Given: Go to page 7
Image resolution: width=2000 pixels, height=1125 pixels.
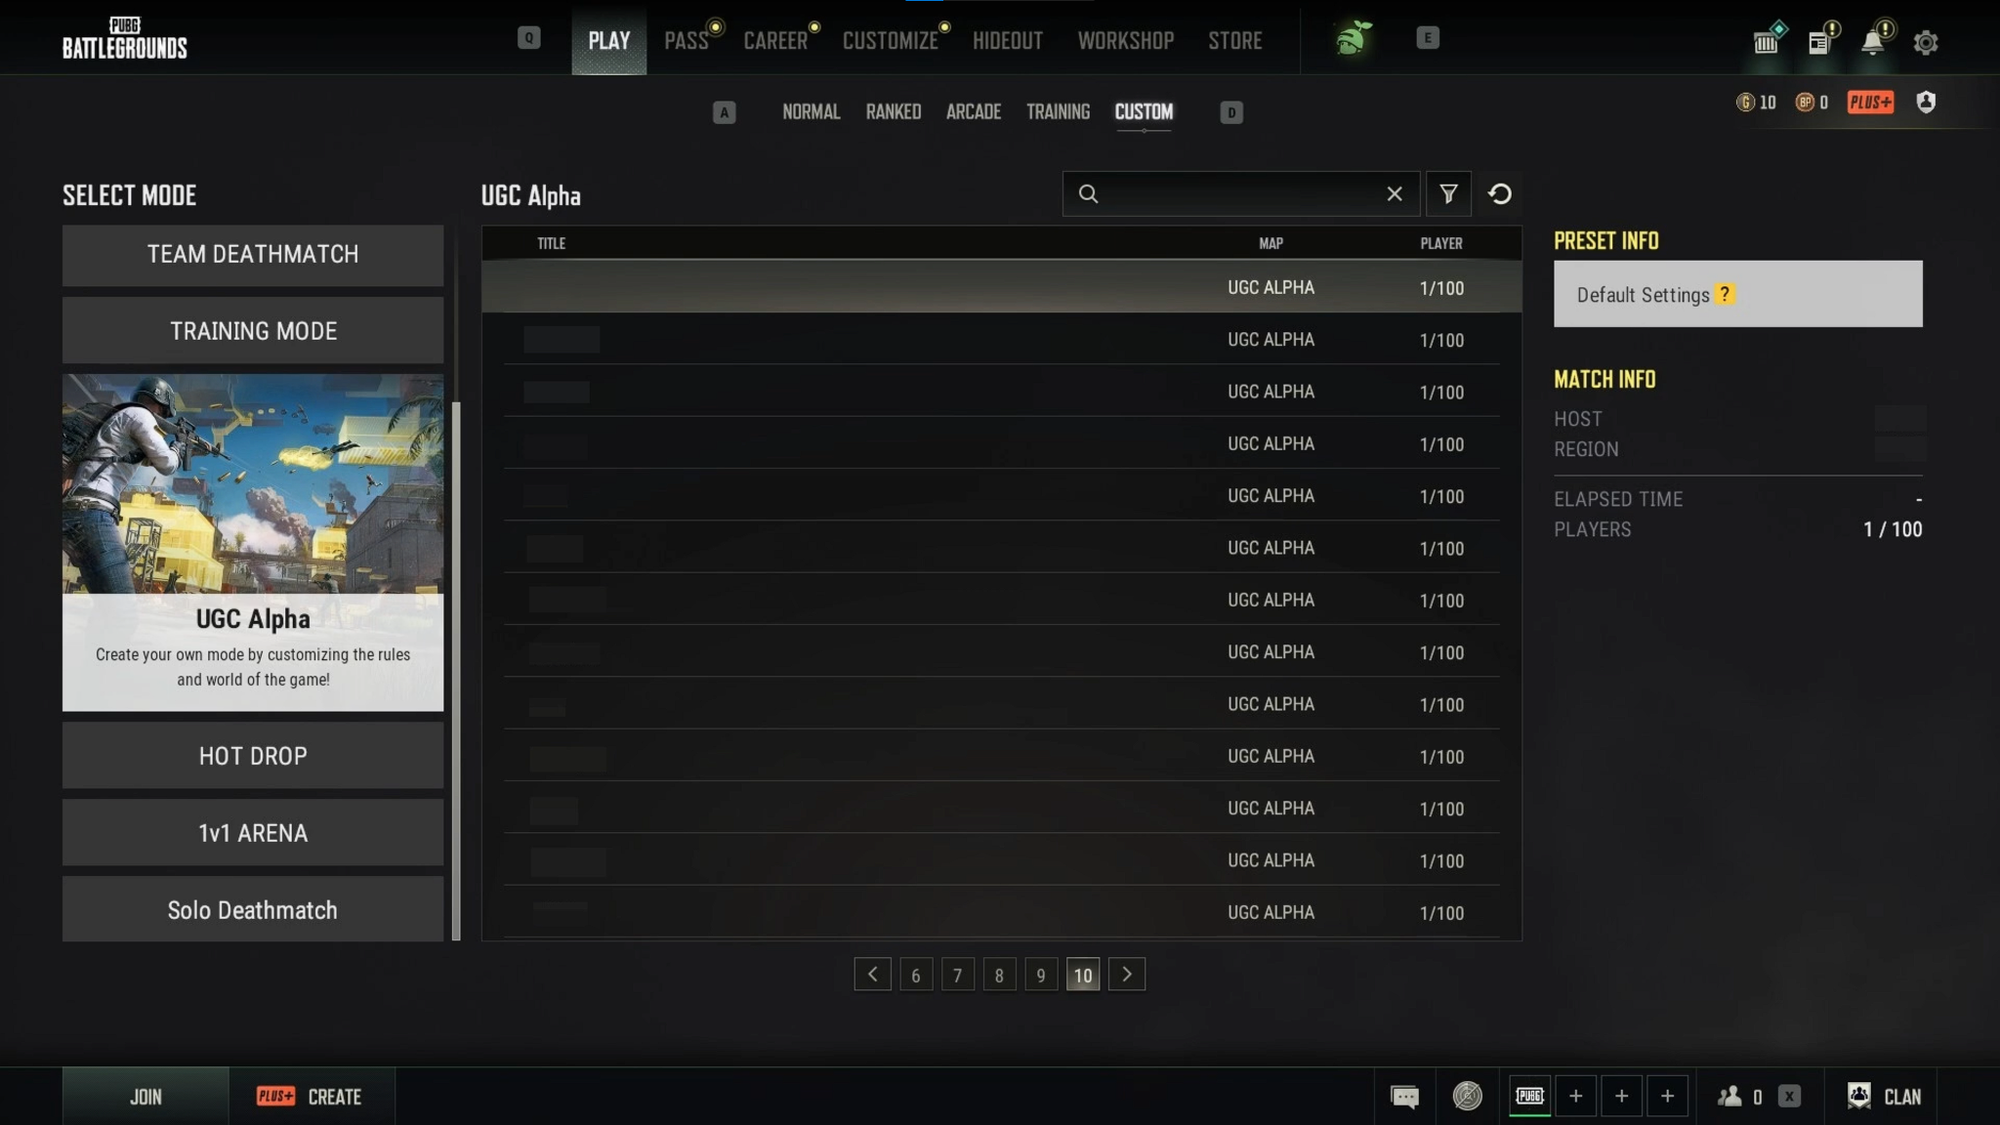Looking at the screenshot, I should 958,975.
